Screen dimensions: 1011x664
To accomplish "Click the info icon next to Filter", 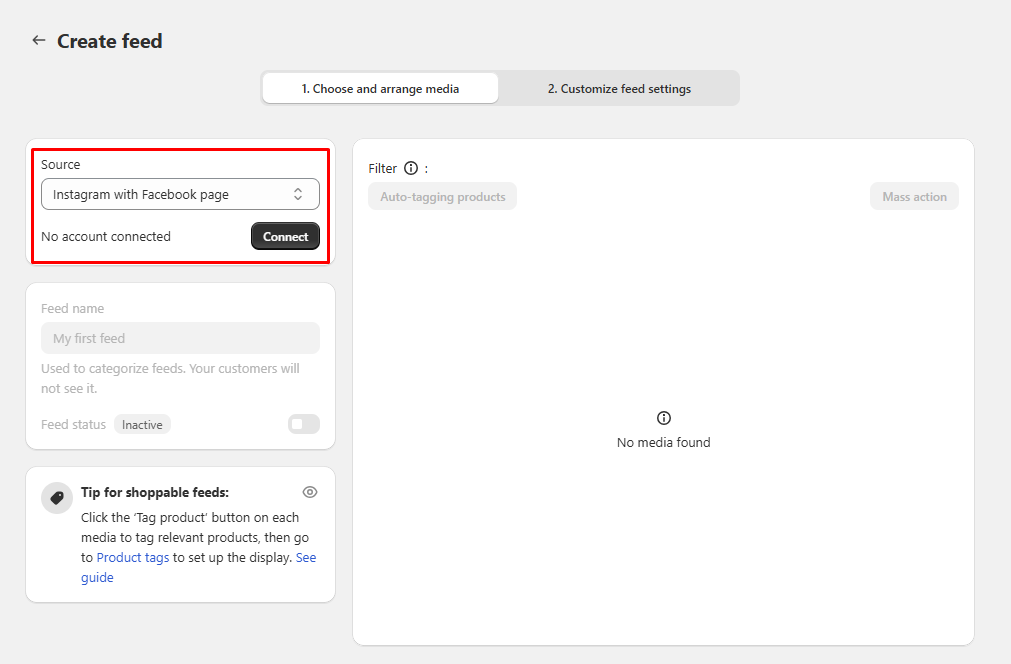I will (411, 169).
